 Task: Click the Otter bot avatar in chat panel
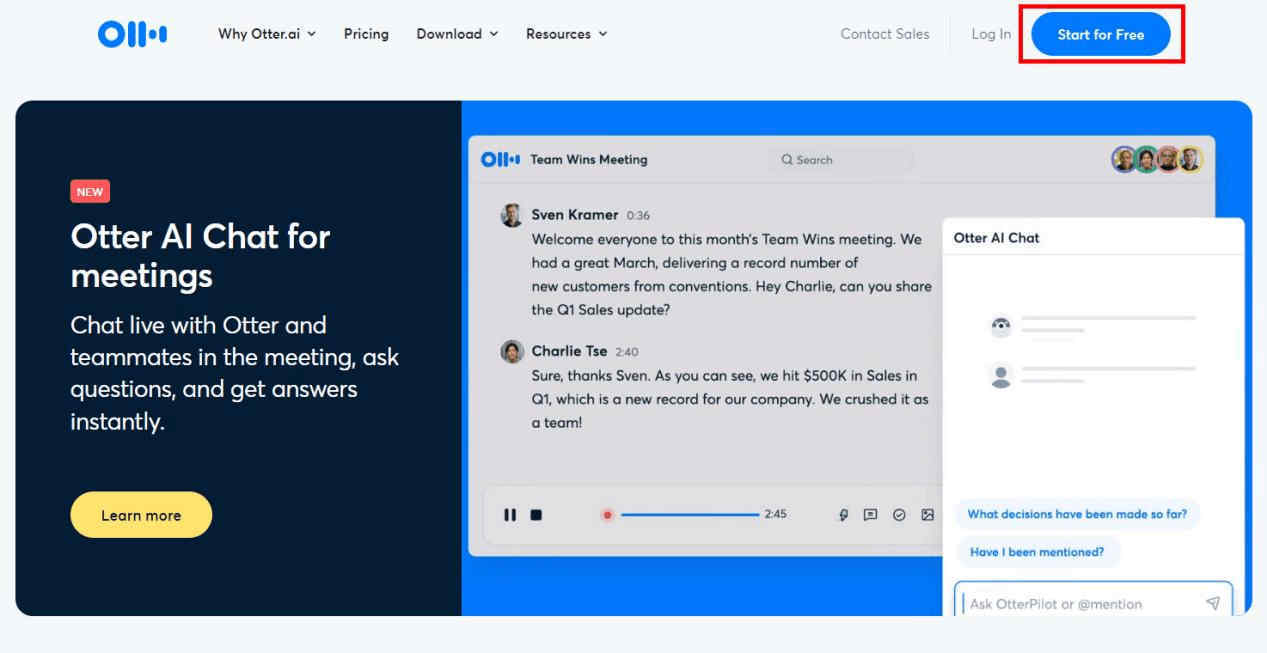[1000, 325]
